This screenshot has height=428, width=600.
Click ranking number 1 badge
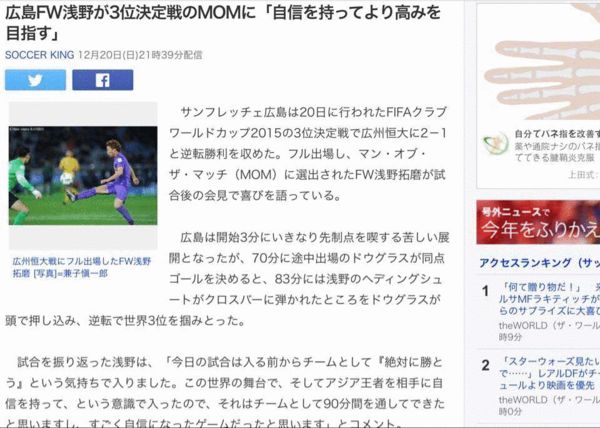[x=486, y=291]
